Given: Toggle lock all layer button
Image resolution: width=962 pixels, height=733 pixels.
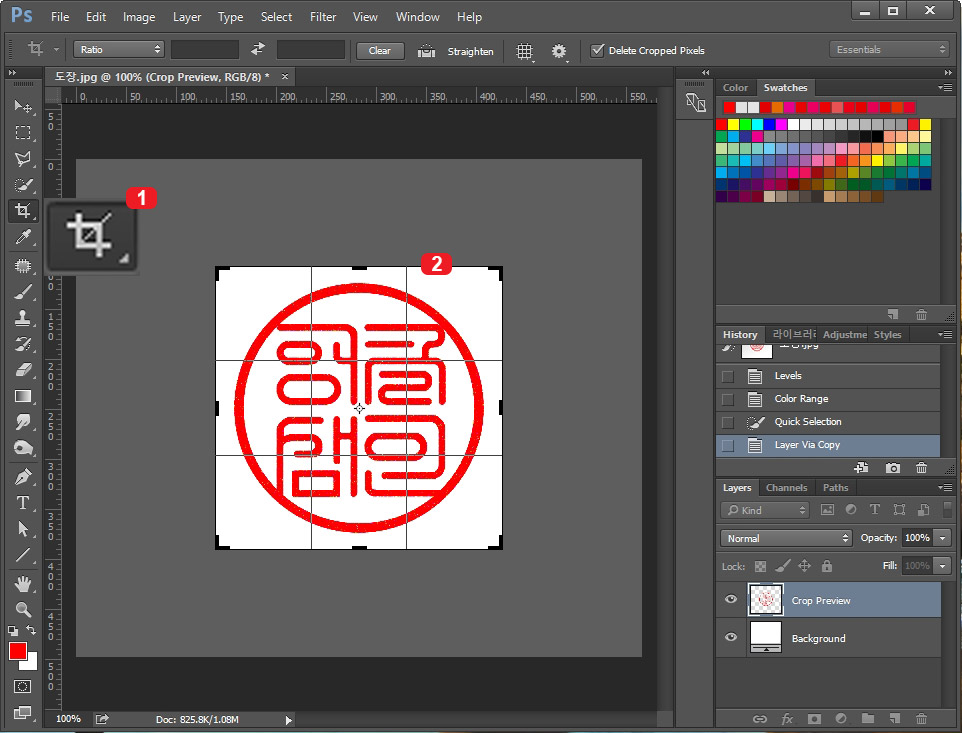Looking at the screenshot, I should click(x=827, y=566).
